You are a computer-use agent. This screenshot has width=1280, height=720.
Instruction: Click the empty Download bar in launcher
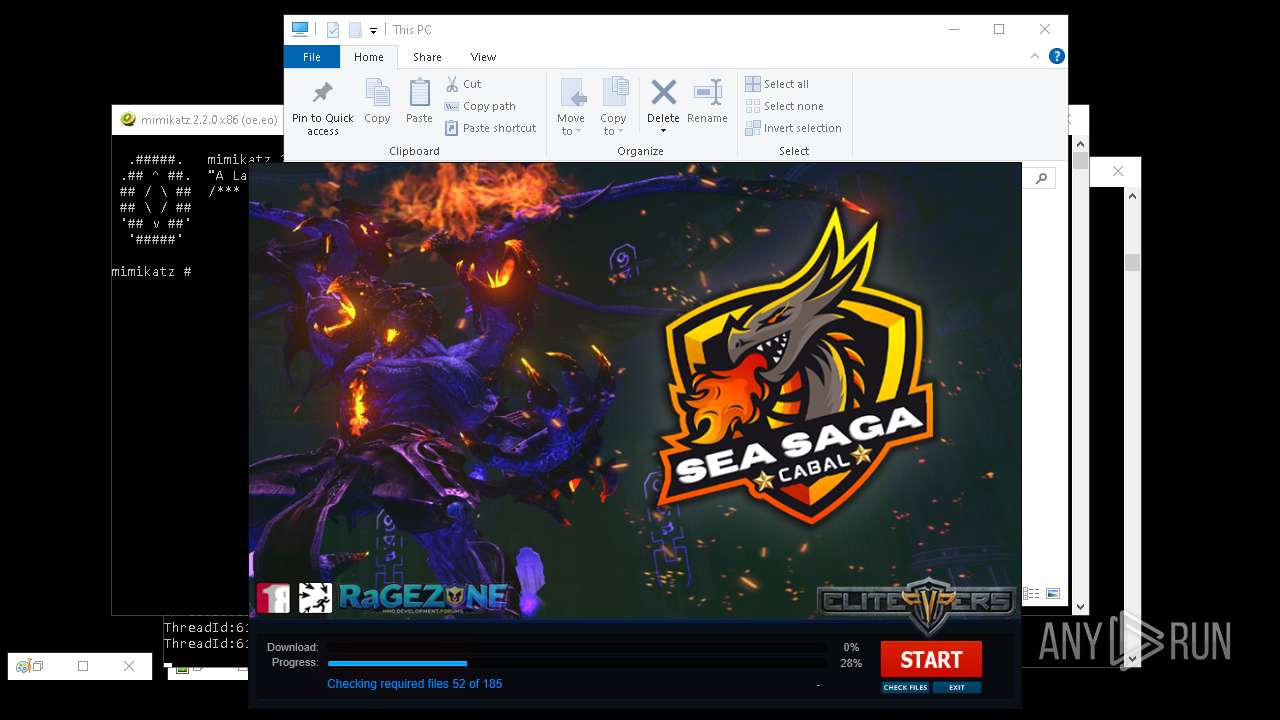coord(577,648)
